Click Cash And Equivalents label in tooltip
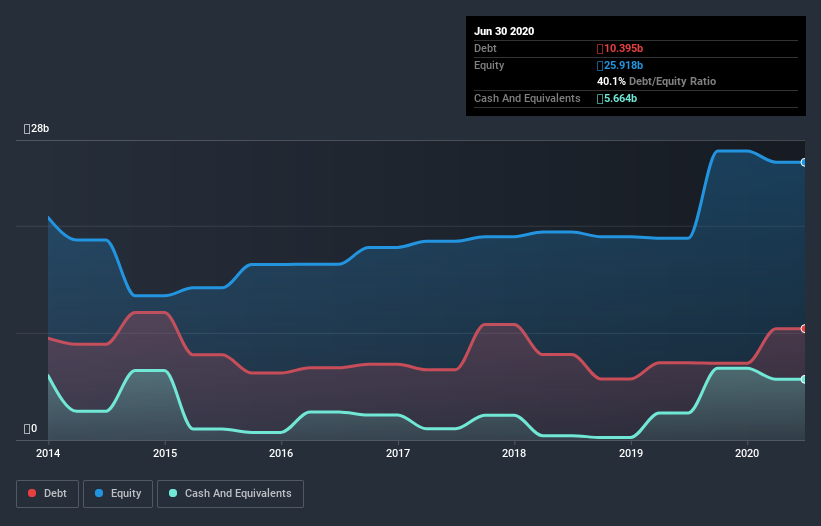The height and width of the screenshot is (526, 821). pos(527,98)
